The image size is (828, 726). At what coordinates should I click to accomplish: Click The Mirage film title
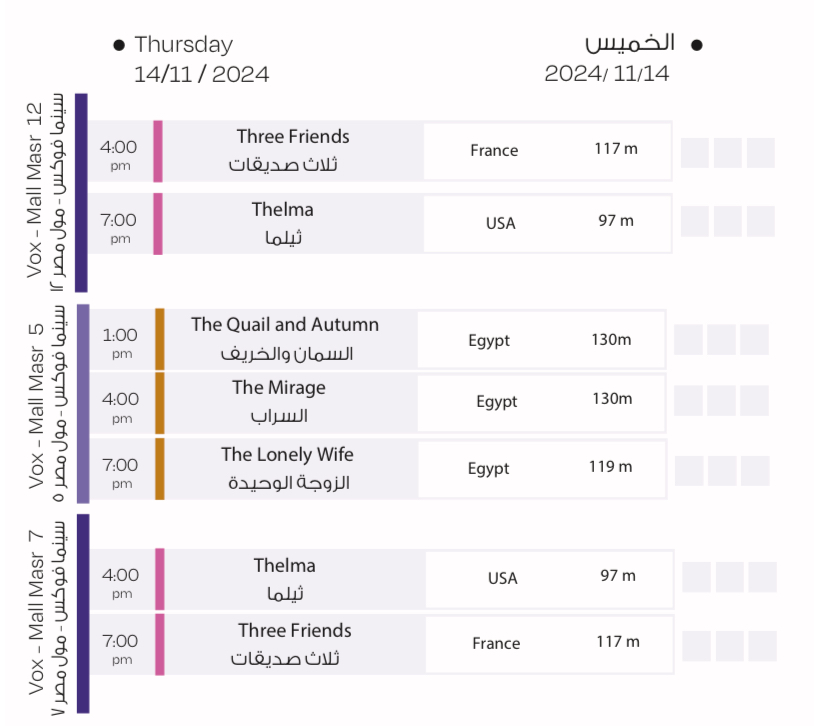pyautogui.click(x=279, y=388)
